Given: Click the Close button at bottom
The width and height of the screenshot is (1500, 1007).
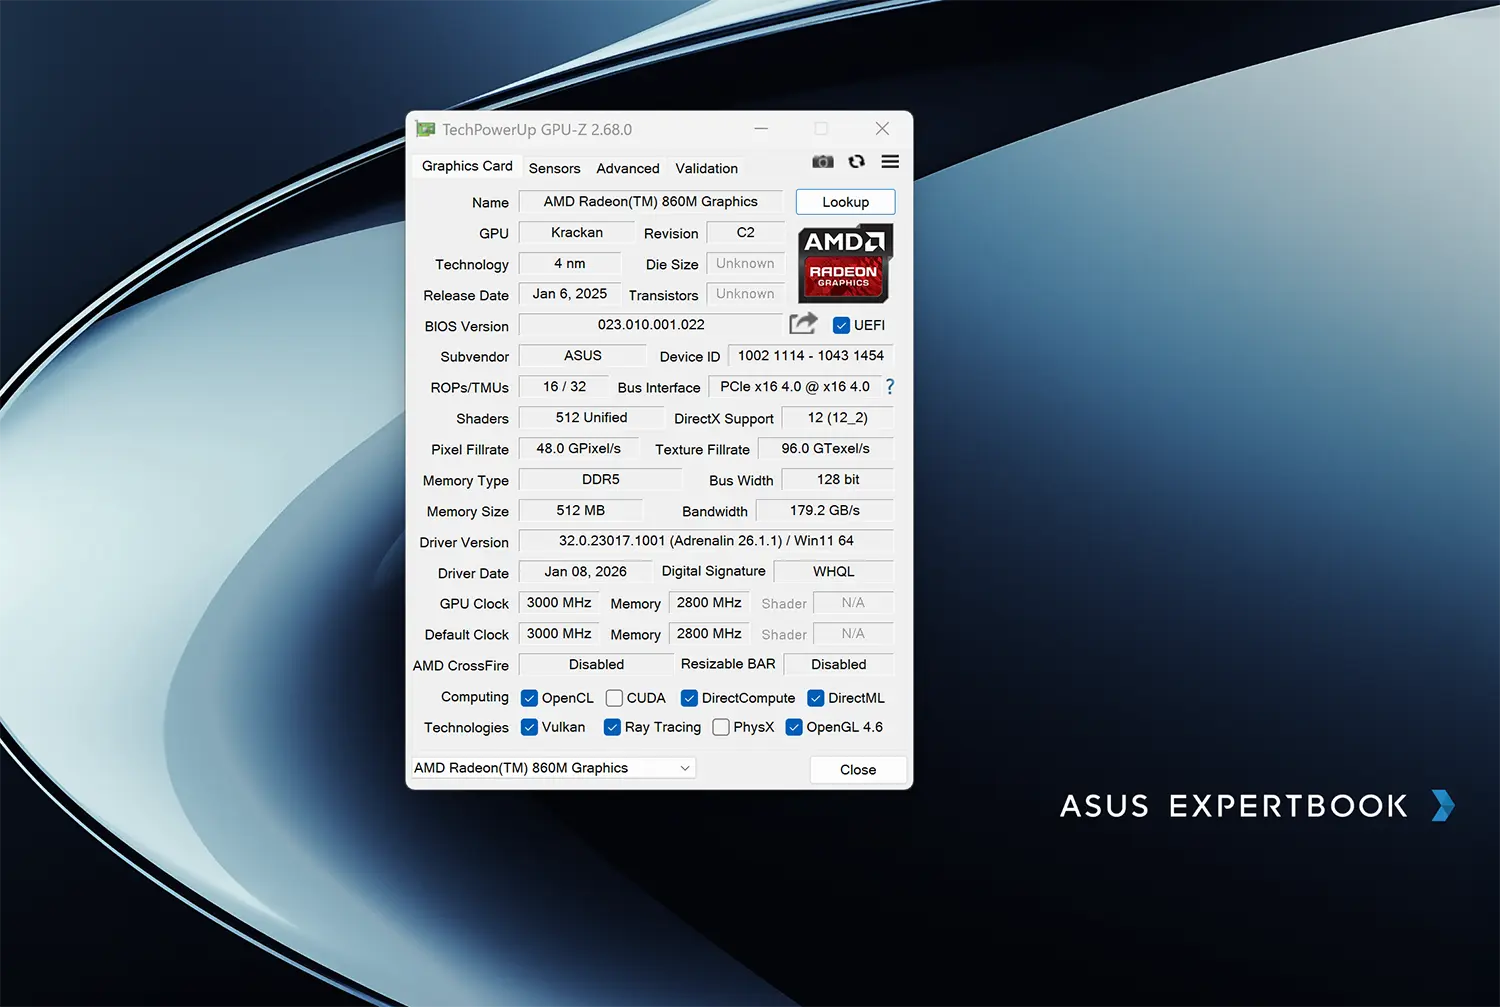Looking at the screenshot, I should 857,769.
